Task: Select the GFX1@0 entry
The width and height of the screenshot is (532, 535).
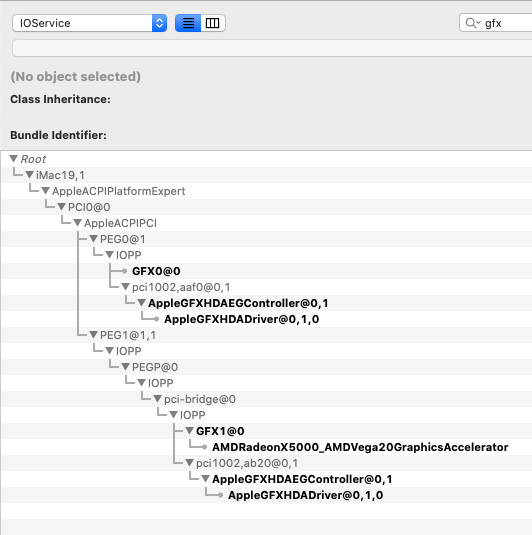Action: (x=220, y=431)
